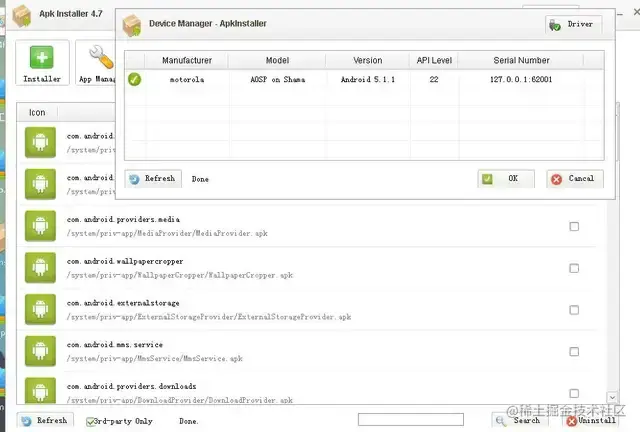
Task: Cancel the Device Manager dialog
Action: pos(575,179)
